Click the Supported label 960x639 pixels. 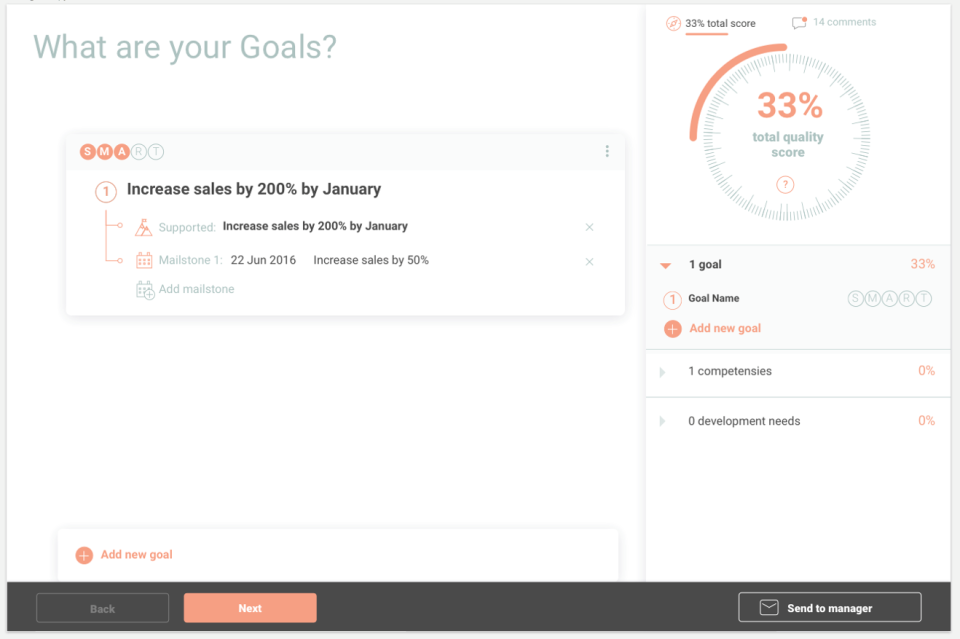click(x=187, y=227)
